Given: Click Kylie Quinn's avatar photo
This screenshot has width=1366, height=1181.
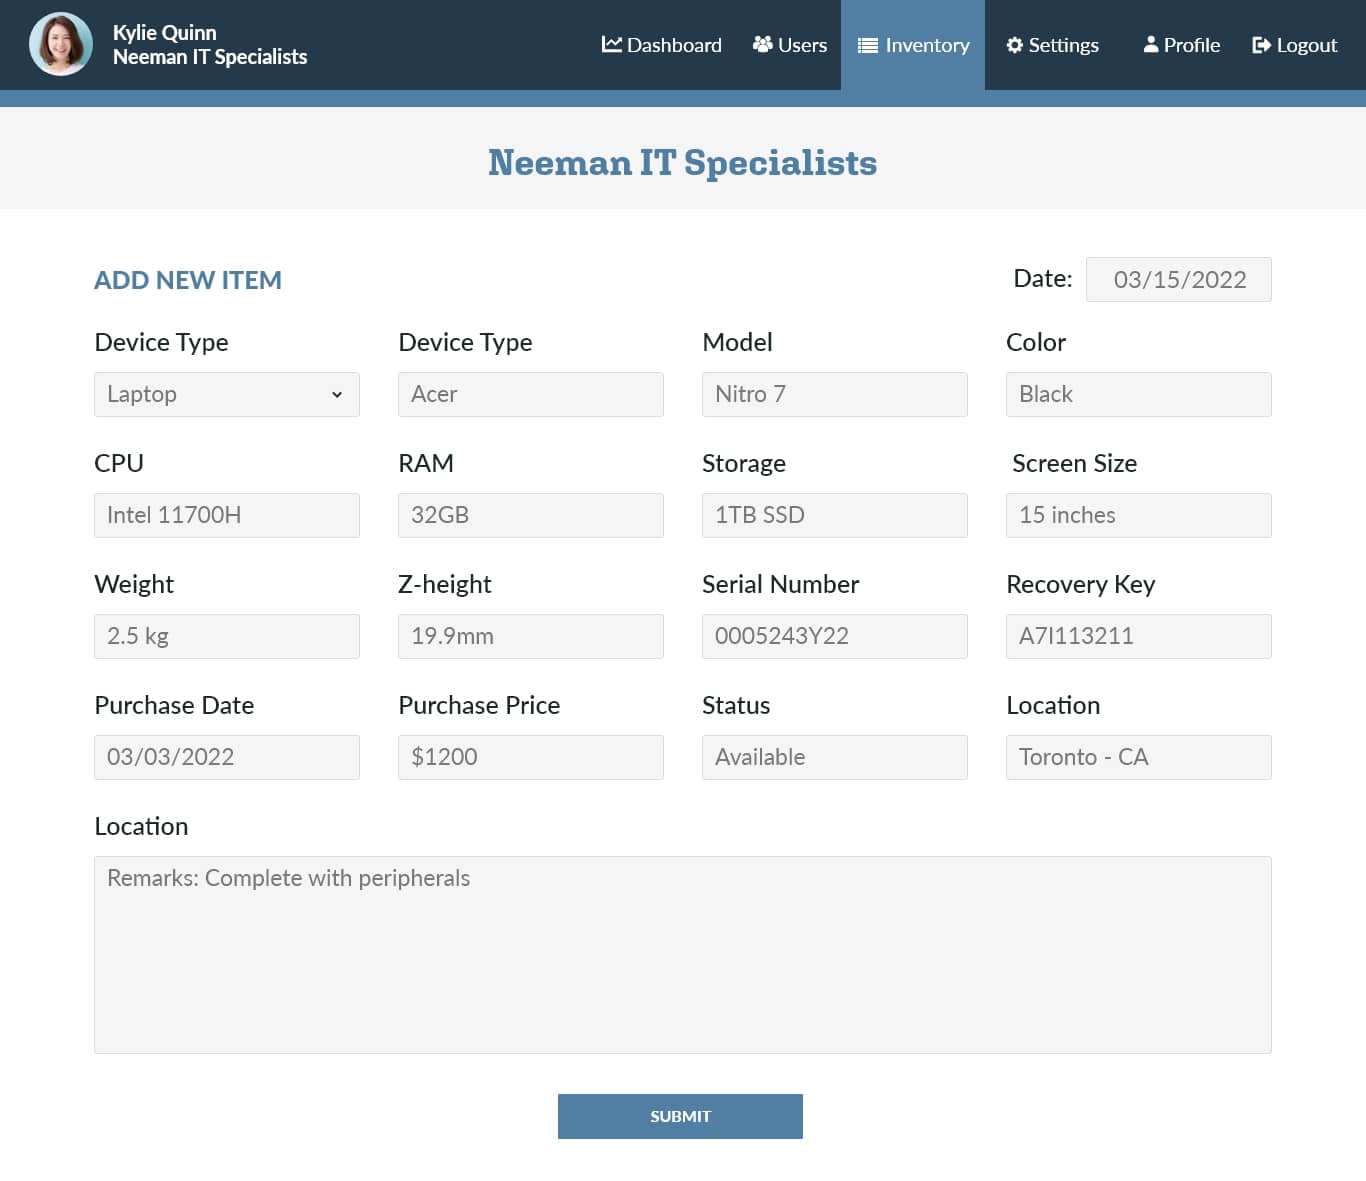Looking at the screenshot, I should click(x=61, y=45).
